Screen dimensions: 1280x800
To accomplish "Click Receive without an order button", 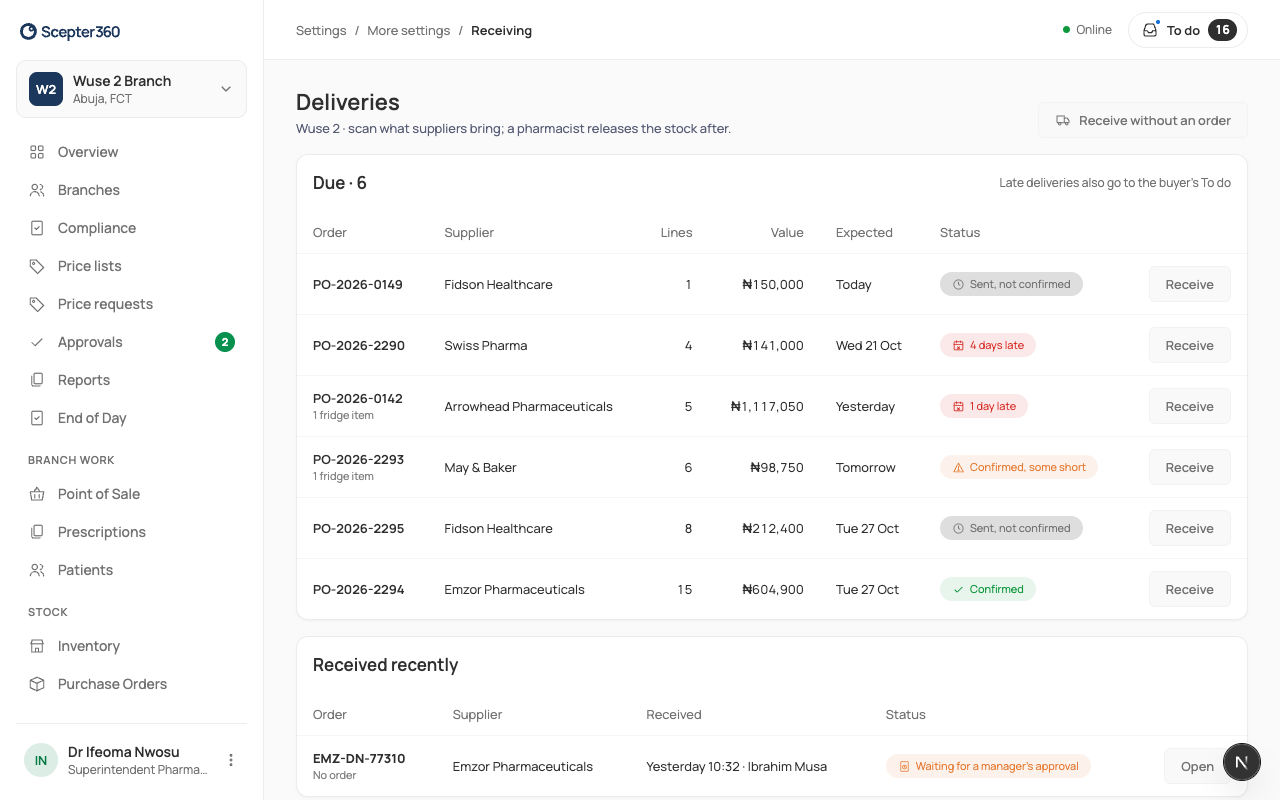I will (1143, 121).
